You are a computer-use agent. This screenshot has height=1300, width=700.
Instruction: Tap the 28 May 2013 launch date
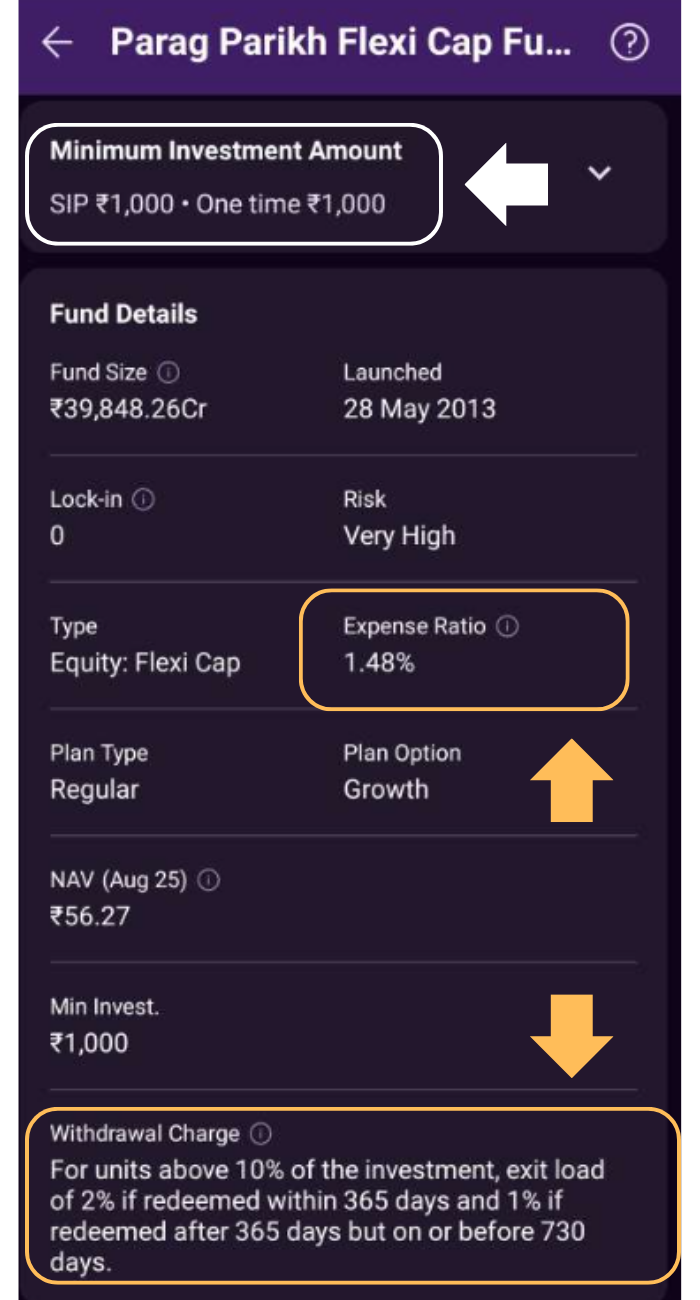tap(419, 409)
